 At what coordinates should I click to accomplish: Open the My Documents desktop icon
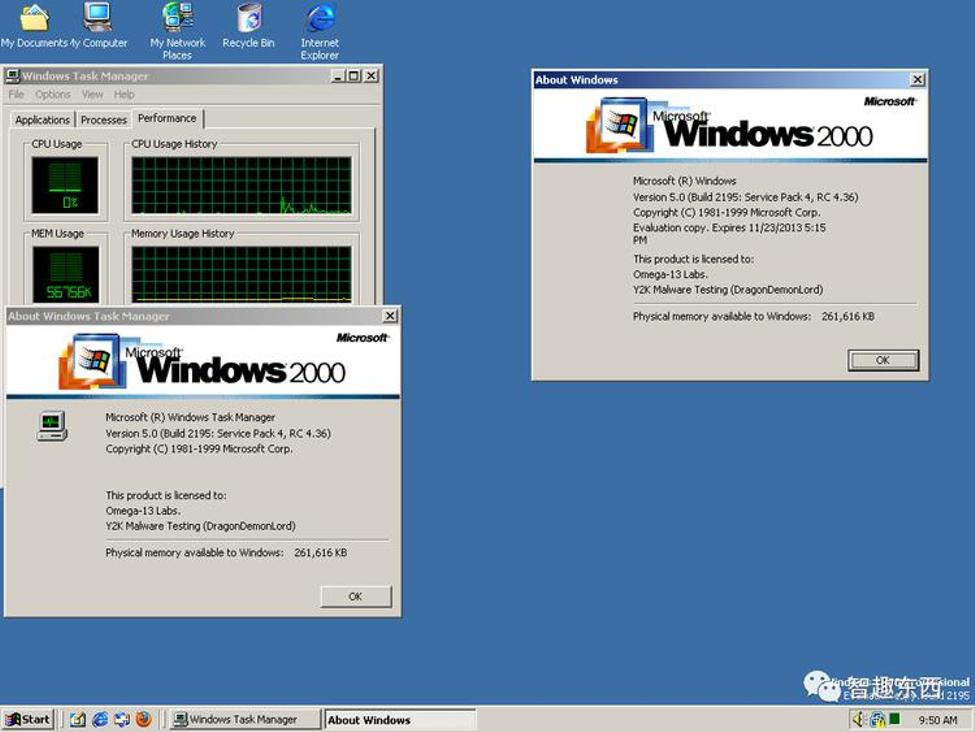point(34,18)
